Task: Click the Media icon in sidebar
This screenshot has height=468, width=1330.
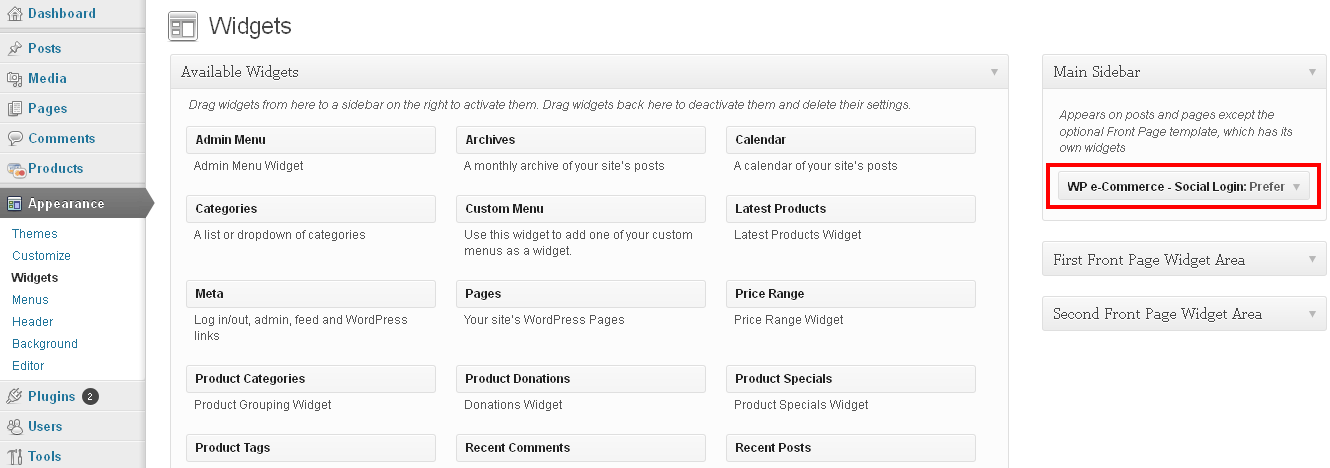Action: (15, 78)
